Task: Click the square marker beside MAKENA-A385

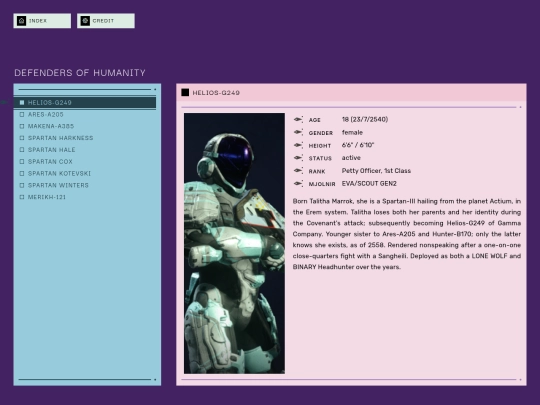Action: pos(22,126)
